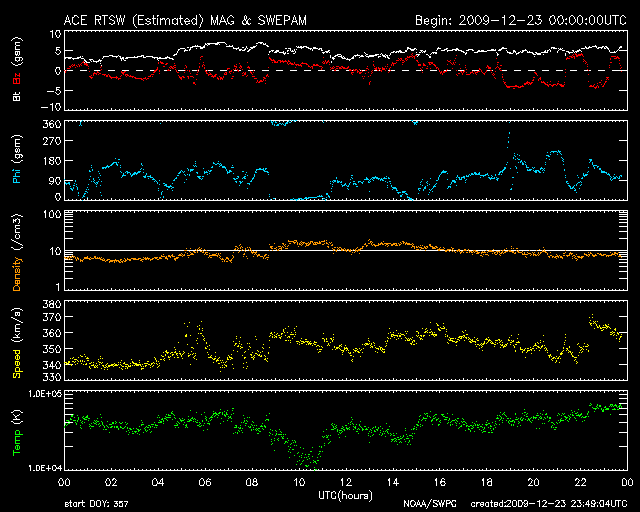Click the "1" tick on the Density axis

tap(58, 287)
